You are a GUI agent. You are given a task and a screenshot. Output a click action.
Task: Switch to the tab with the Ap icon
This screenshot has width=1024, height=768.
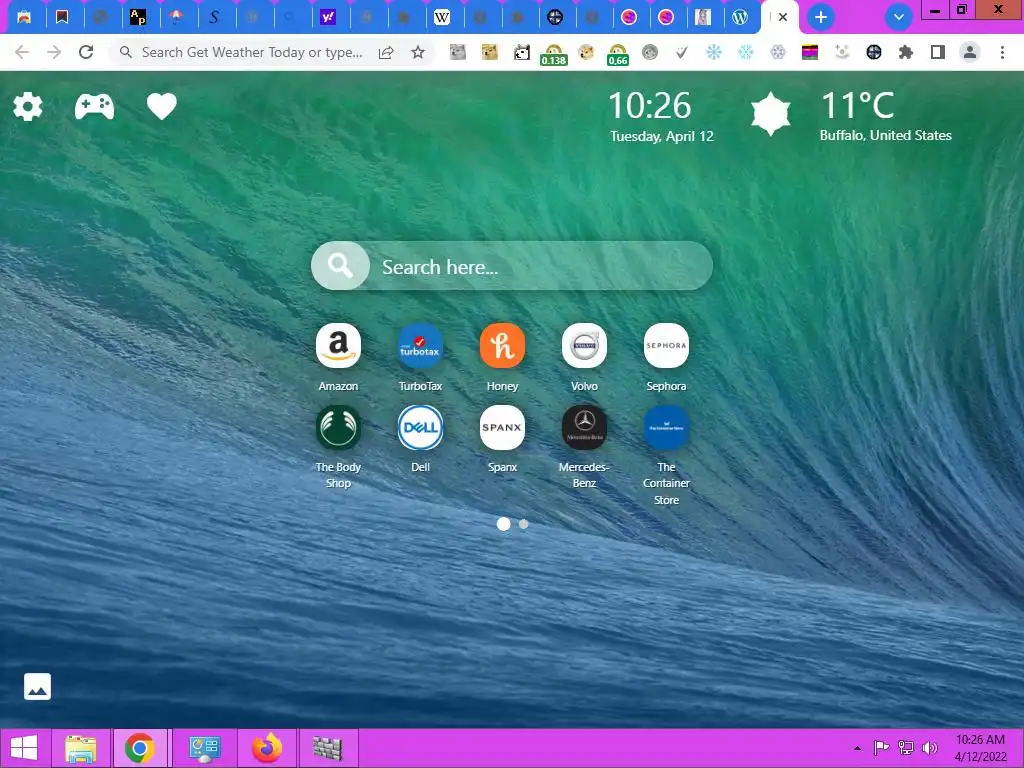pyautogui.click(x=138, y=18)
